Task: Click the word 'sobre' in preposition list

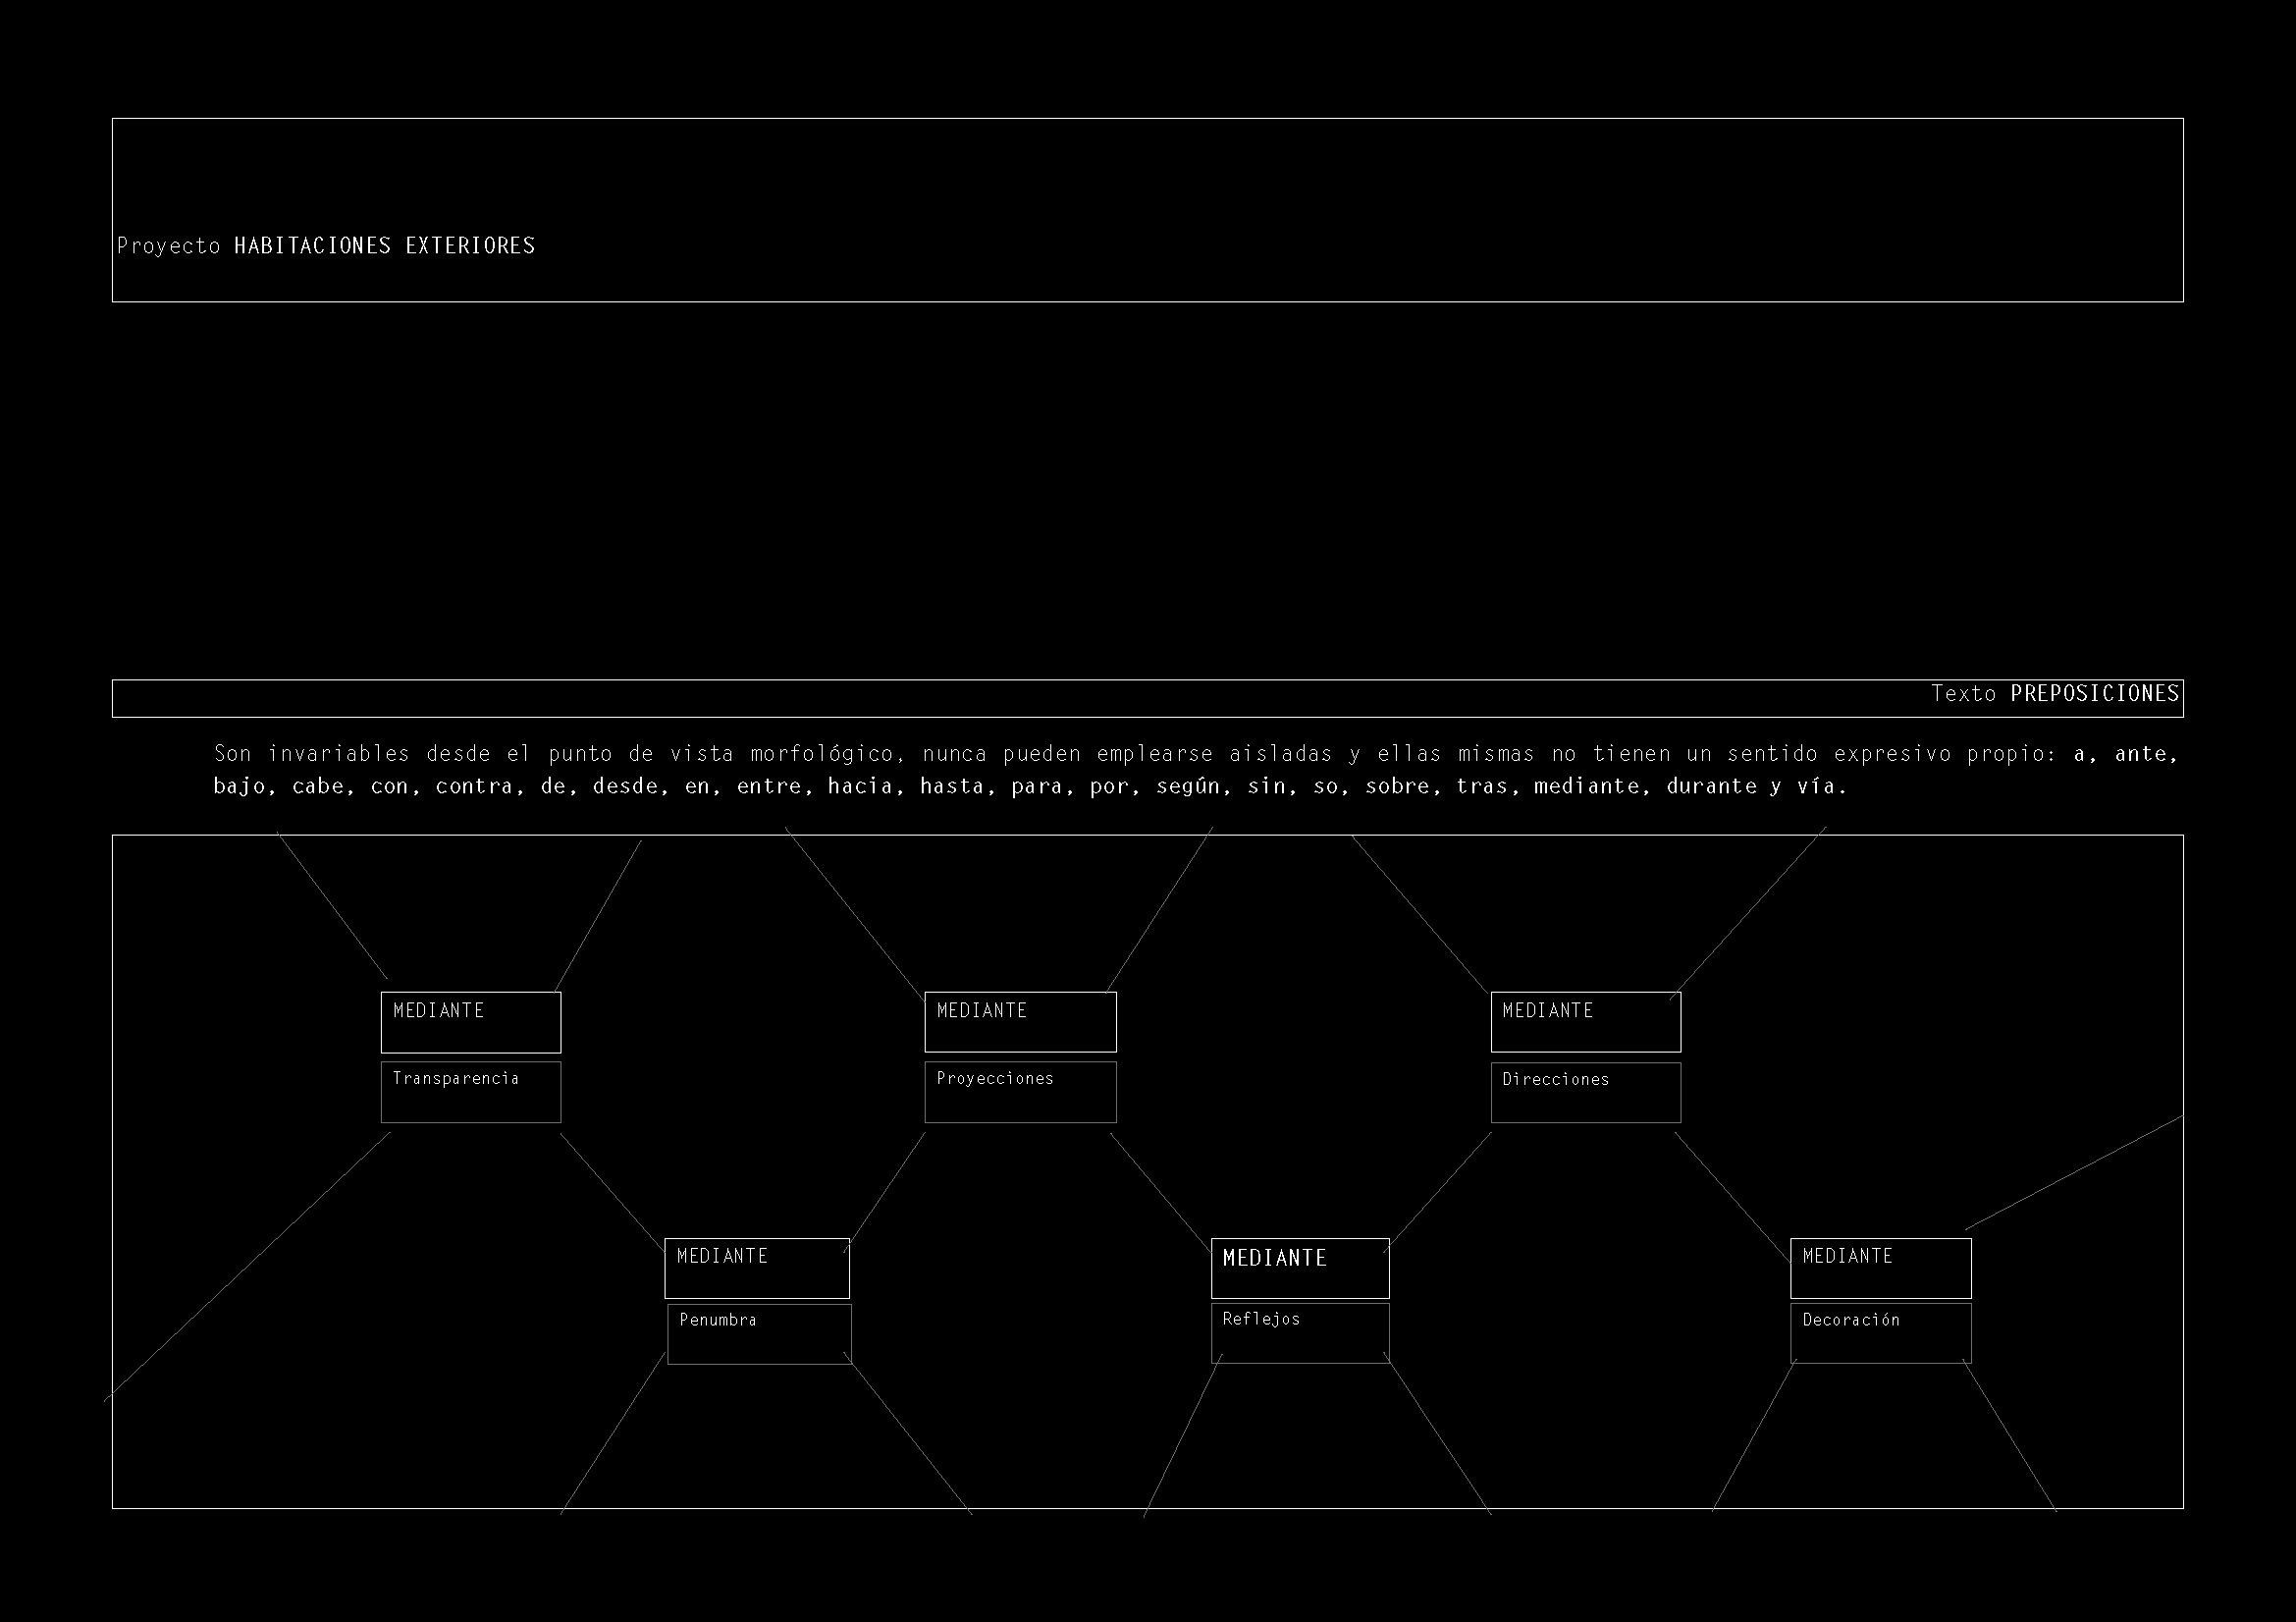Action: pyautogui.click(x=1398, y=787)
